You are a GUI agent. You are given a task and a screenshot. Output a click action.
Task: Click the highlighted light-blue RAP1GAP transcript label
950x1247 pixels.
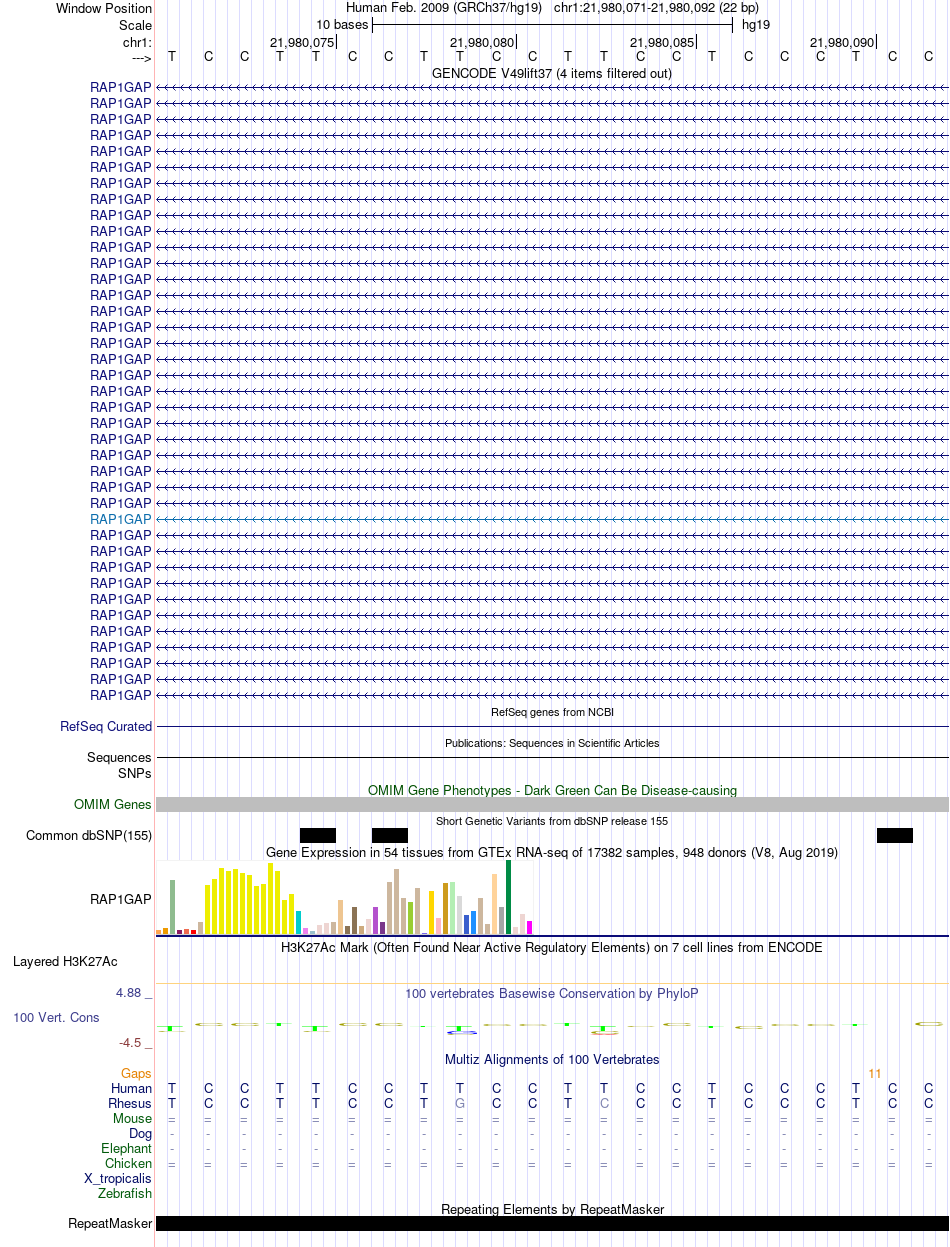coord(121,519)
